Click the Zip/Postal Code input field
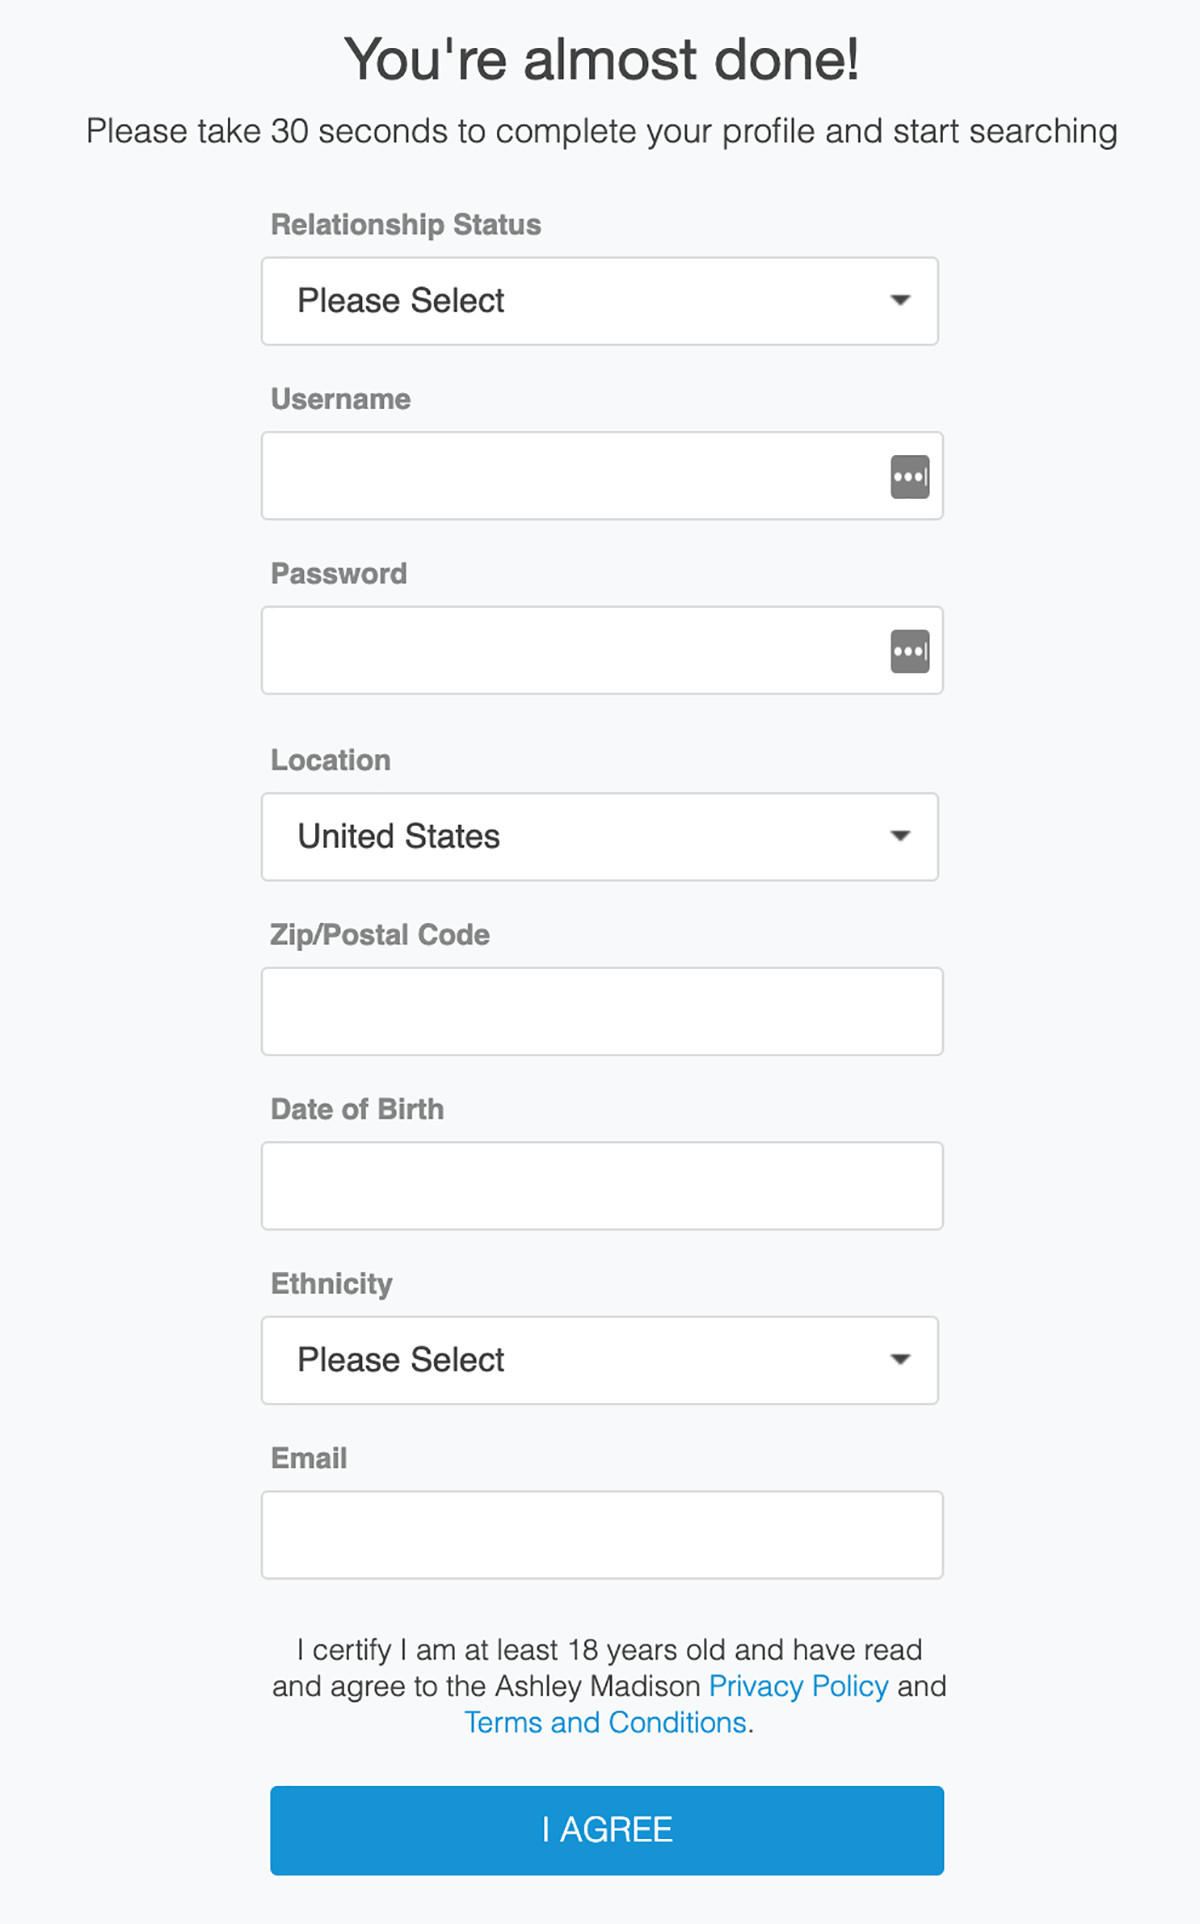 (x=602, y=1011)
